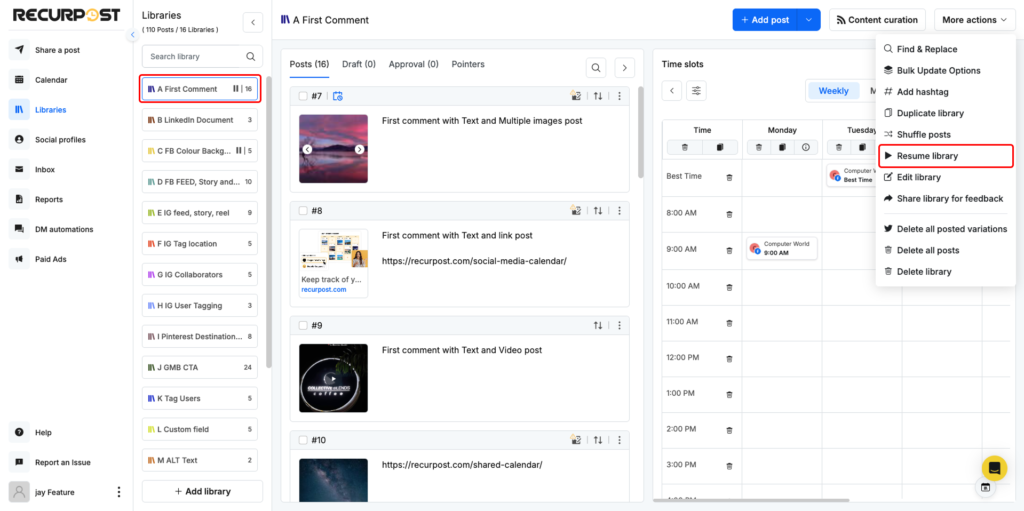Collapse the Libraries panel with chevron
Screen dimensions: 1024x511
pyautogui.click(x=253, y=22)
